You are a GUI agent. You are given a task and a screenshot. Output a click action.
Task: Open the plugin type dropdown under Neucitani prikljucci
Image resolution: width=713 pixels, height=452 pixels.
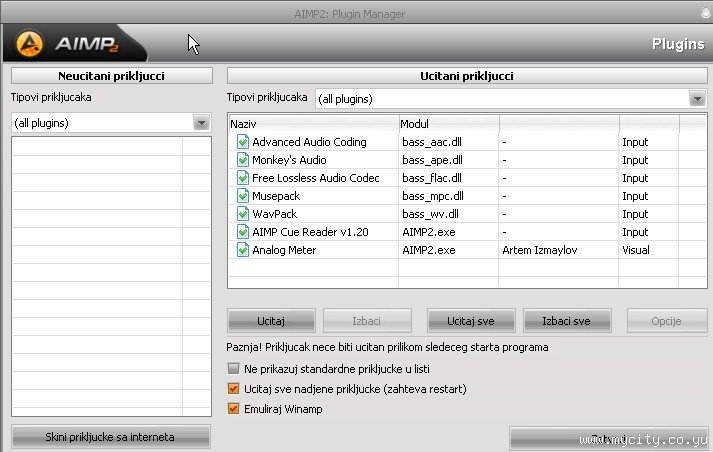coord(201,122)
